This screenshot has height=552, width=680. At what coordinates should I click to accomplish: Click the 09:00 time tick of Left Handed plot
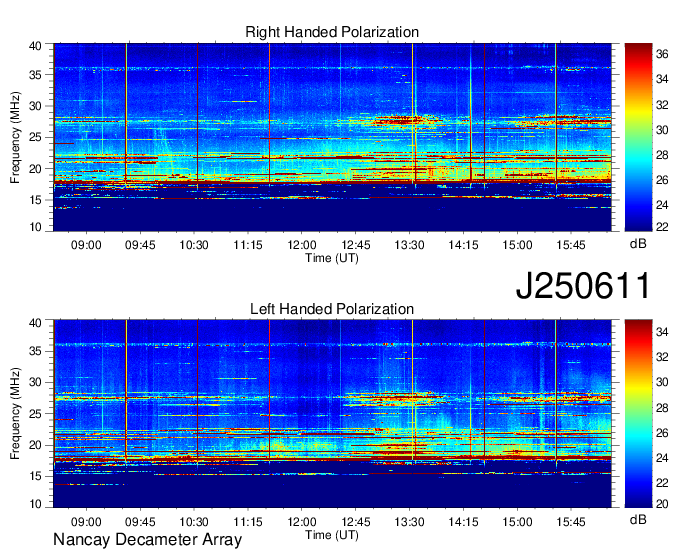coord(86,522)
